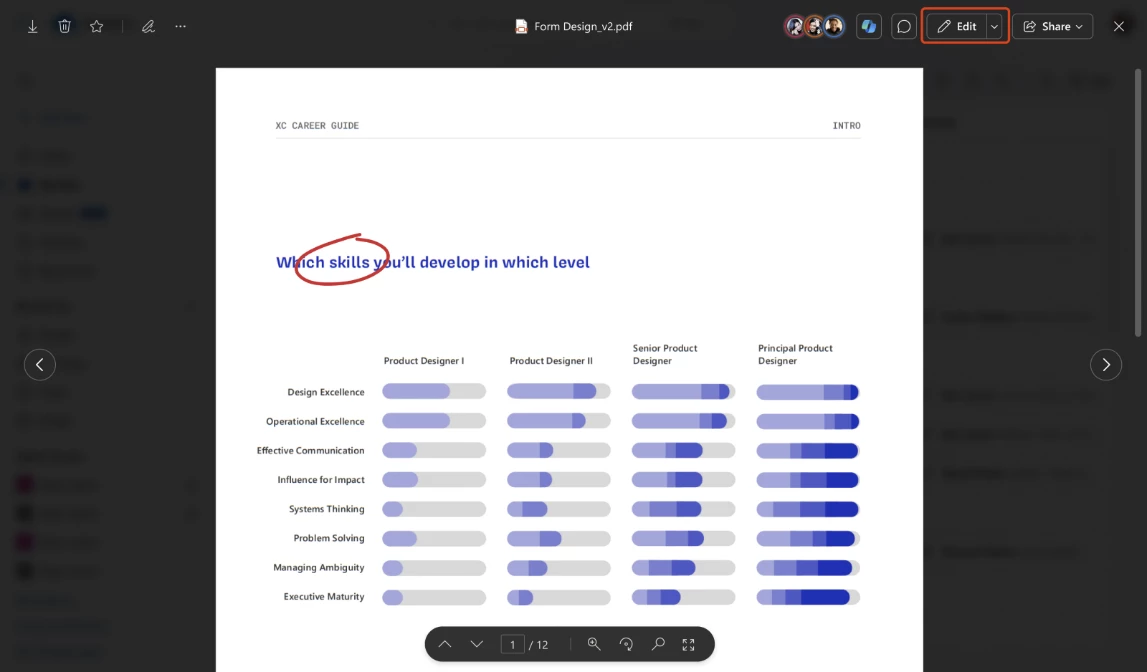Click the 'Senior Product Designer' column label
Screen dimensions: 1147x672
click(x=665, y=354)
